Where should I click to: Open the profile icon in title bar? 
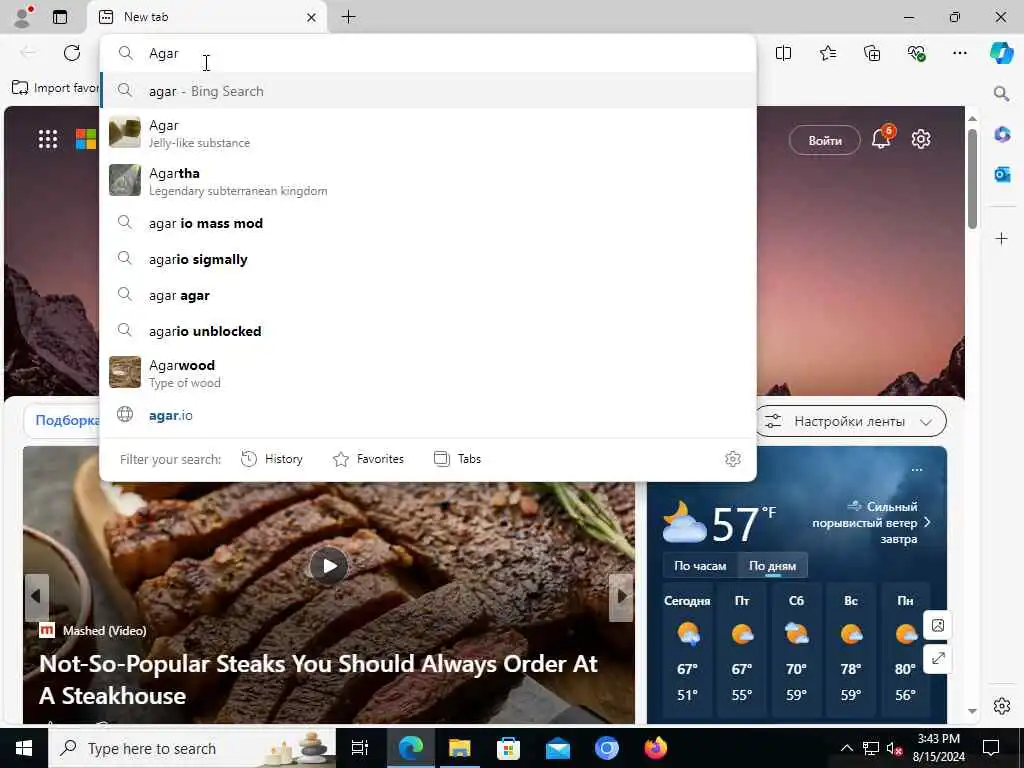click(23, 16)
